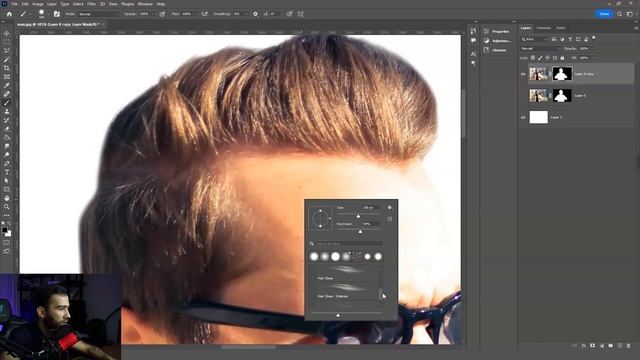The height and width of the screenshot is (360, 640).
Task: Click the foreground color swatch
Action: tap(4, 230)
